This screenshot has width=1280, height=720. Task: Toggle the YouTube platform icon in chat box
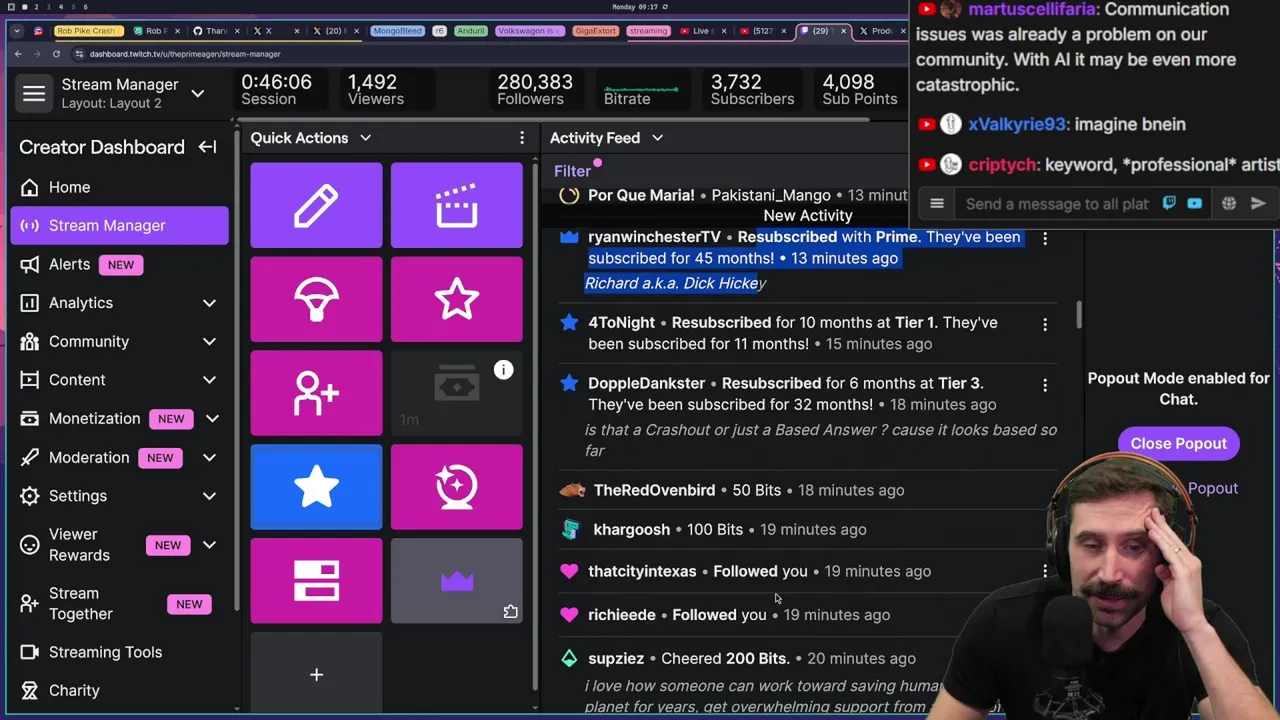pos(1194,204)
